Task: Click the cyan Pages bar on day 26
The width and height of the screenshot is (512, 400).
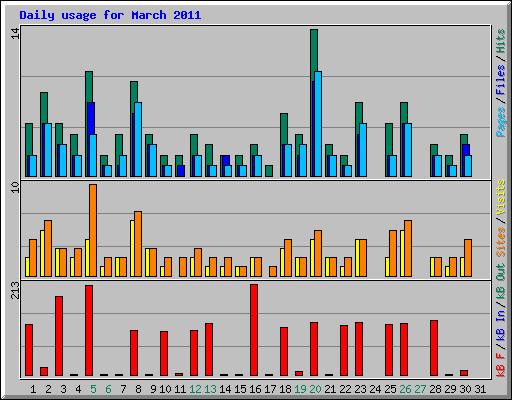Action: pos(408,150)
